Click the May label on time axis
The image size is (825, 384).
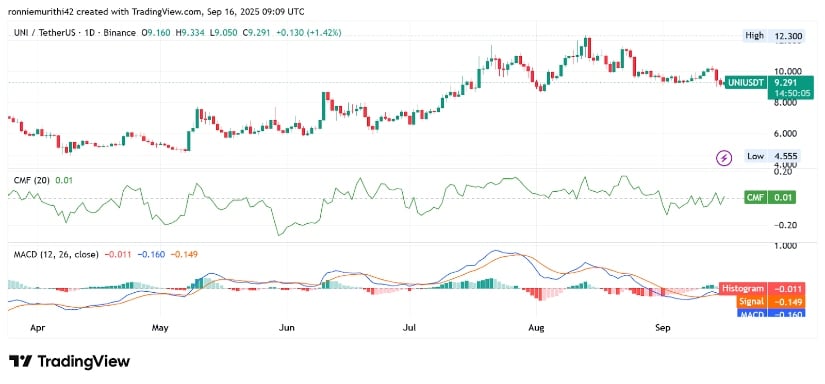[159, 328]
